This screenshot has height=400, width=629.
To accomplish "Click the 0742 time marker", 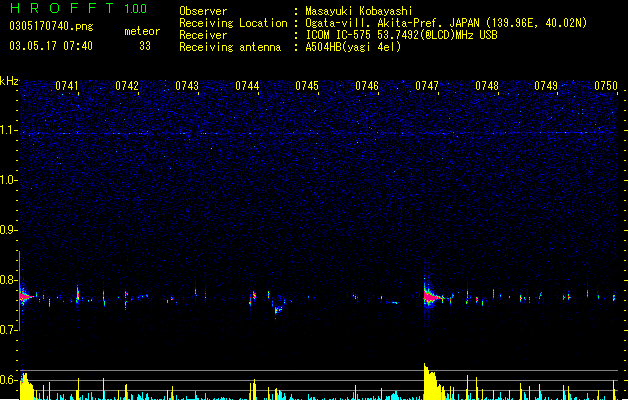I will tap(127, 86).
